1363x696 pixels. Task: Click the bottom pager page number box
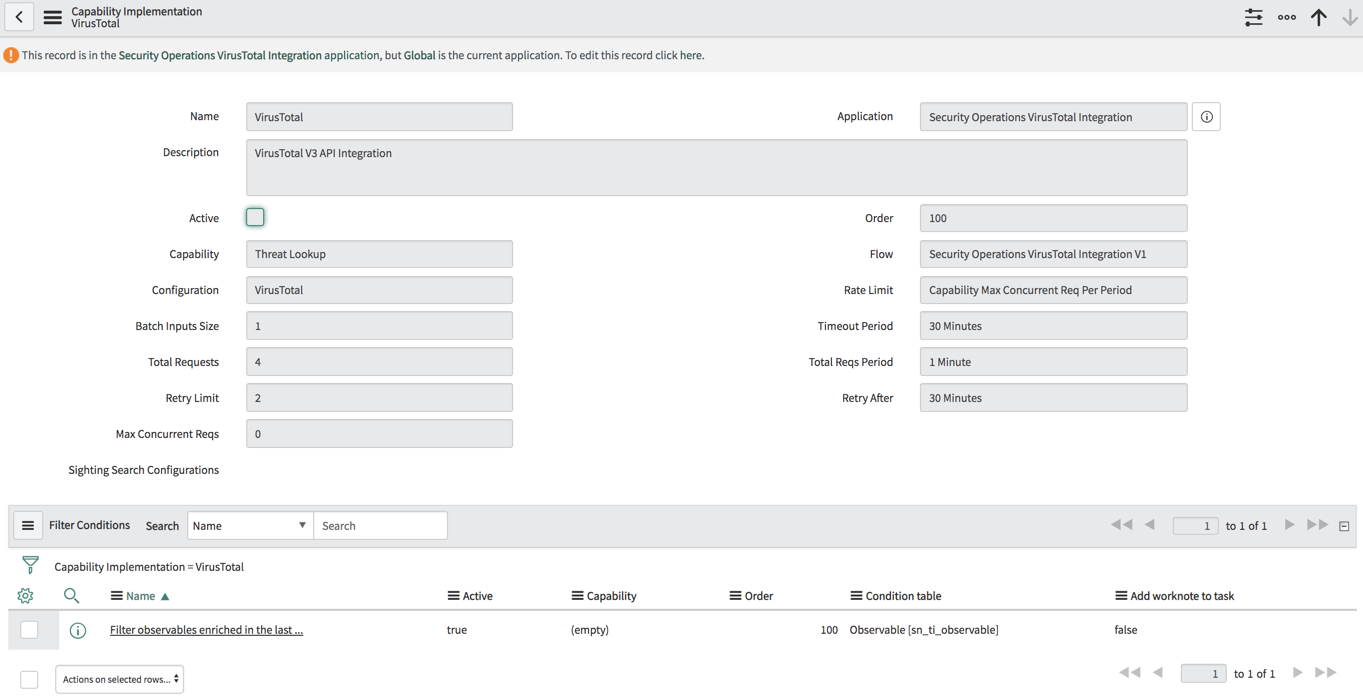(1203, 673)
